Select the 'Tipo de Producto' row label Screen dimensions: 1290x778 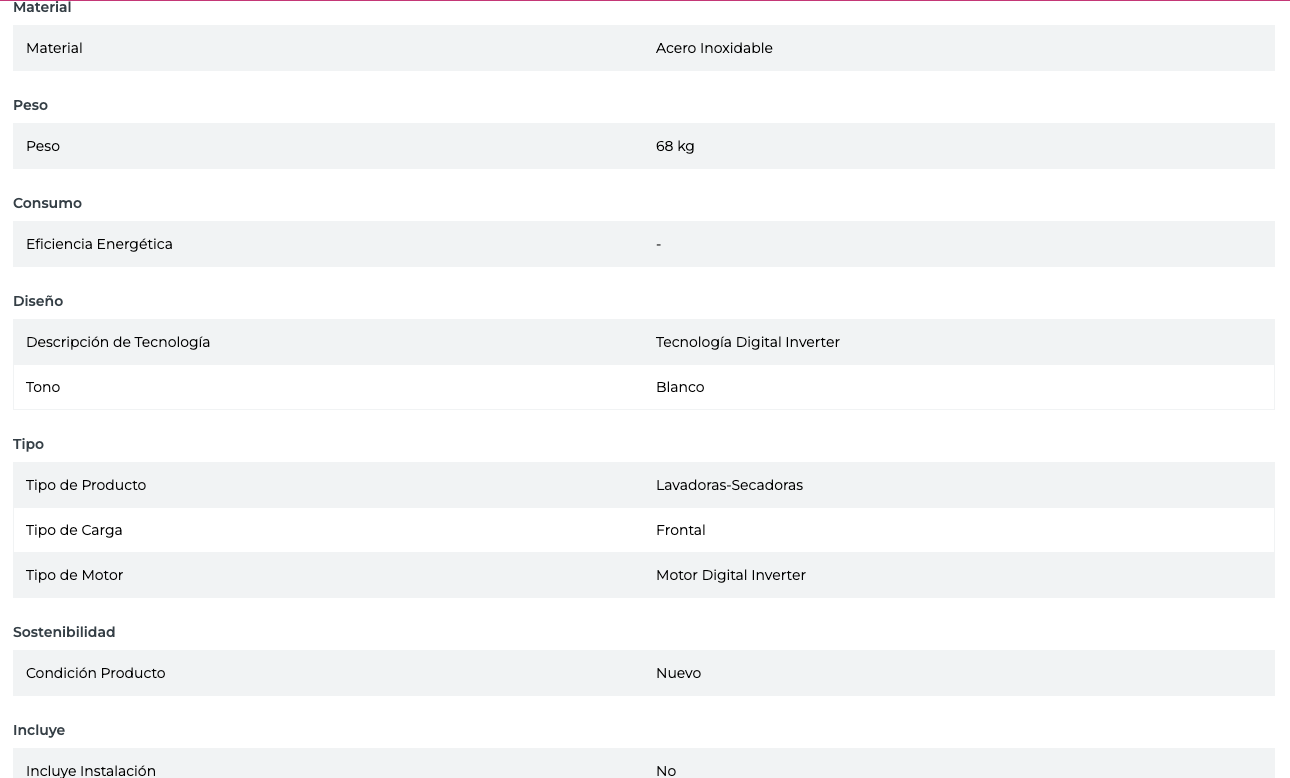(x=86, y=485)
